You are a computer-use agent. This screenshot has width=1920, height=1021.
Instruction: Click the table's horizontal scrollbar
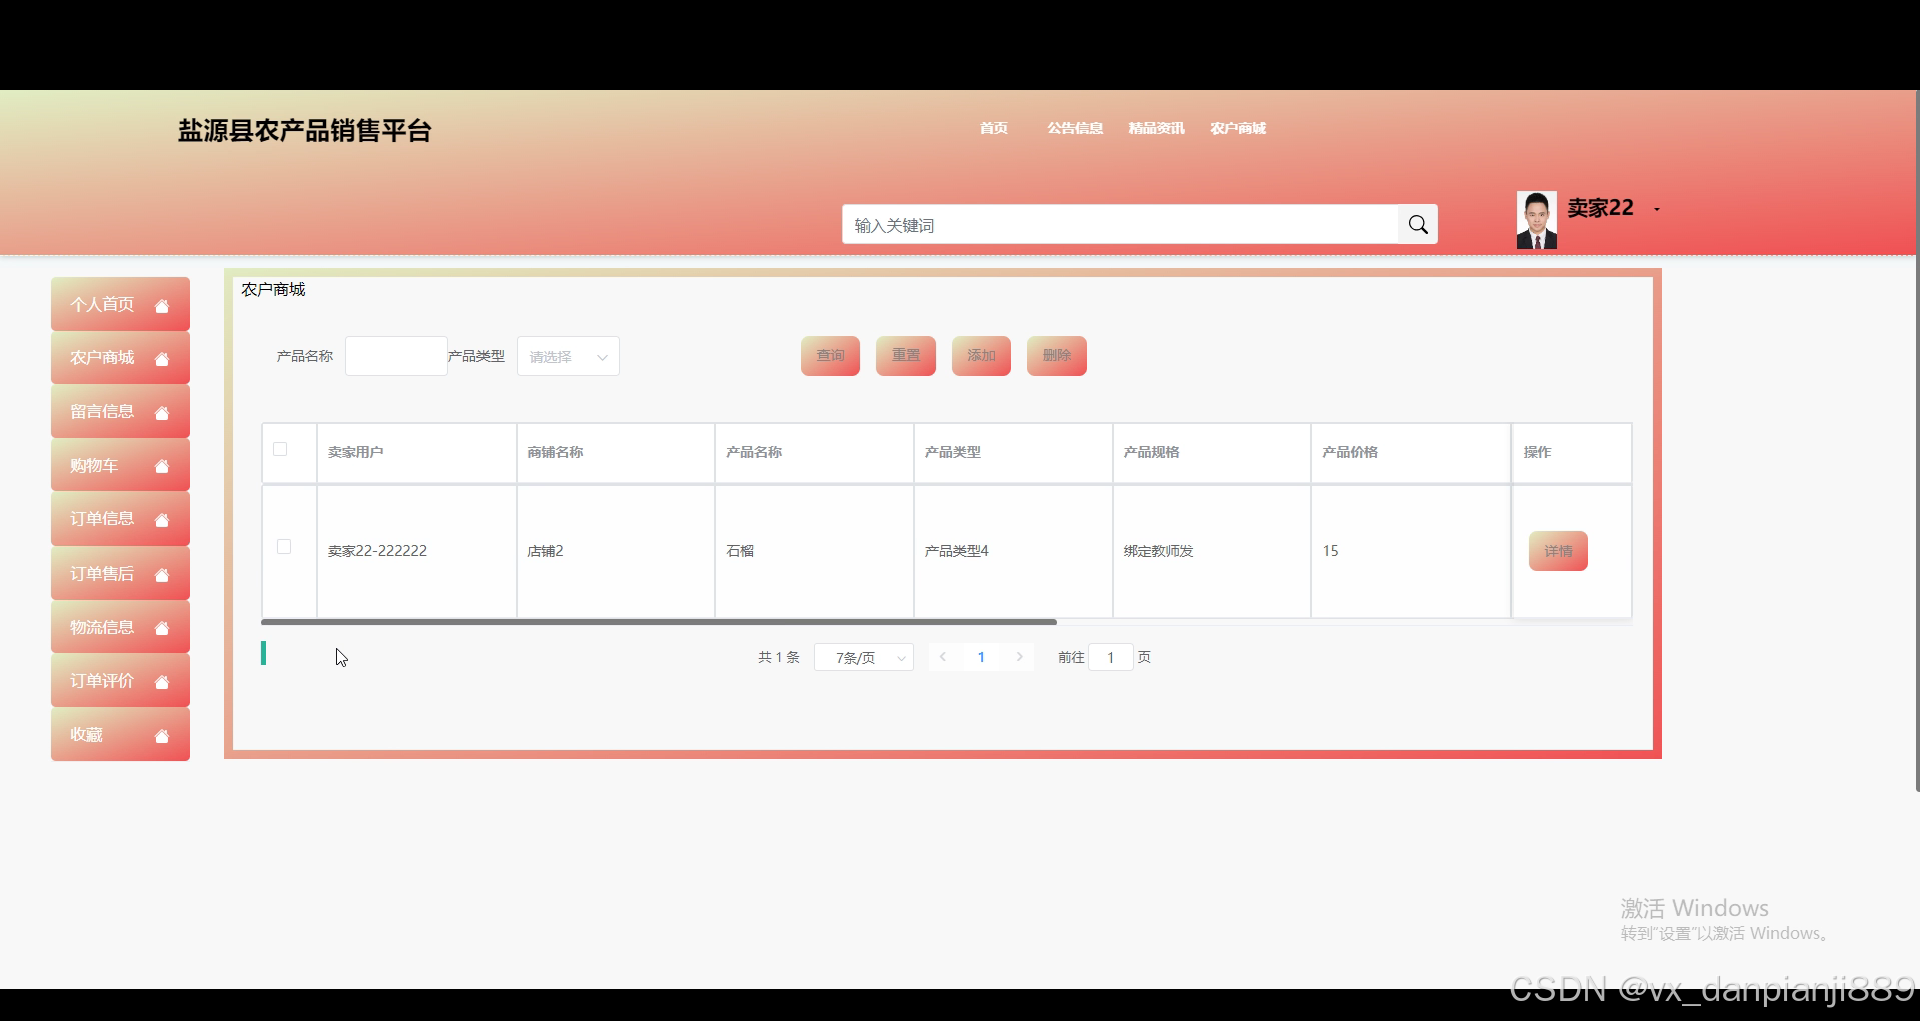pyautogui.click(x=659, y=622)
